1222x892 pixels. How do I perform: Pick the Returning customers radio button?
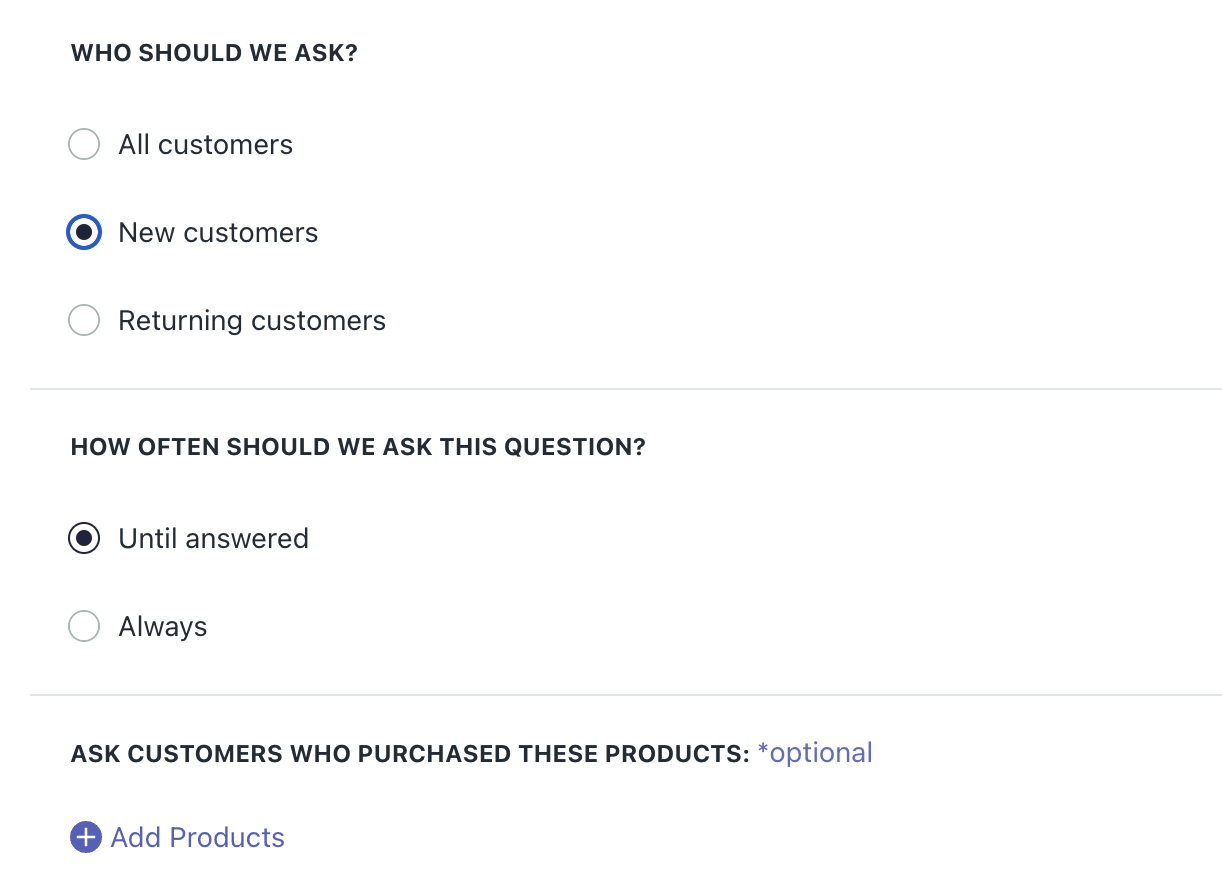tap(84, 321)
